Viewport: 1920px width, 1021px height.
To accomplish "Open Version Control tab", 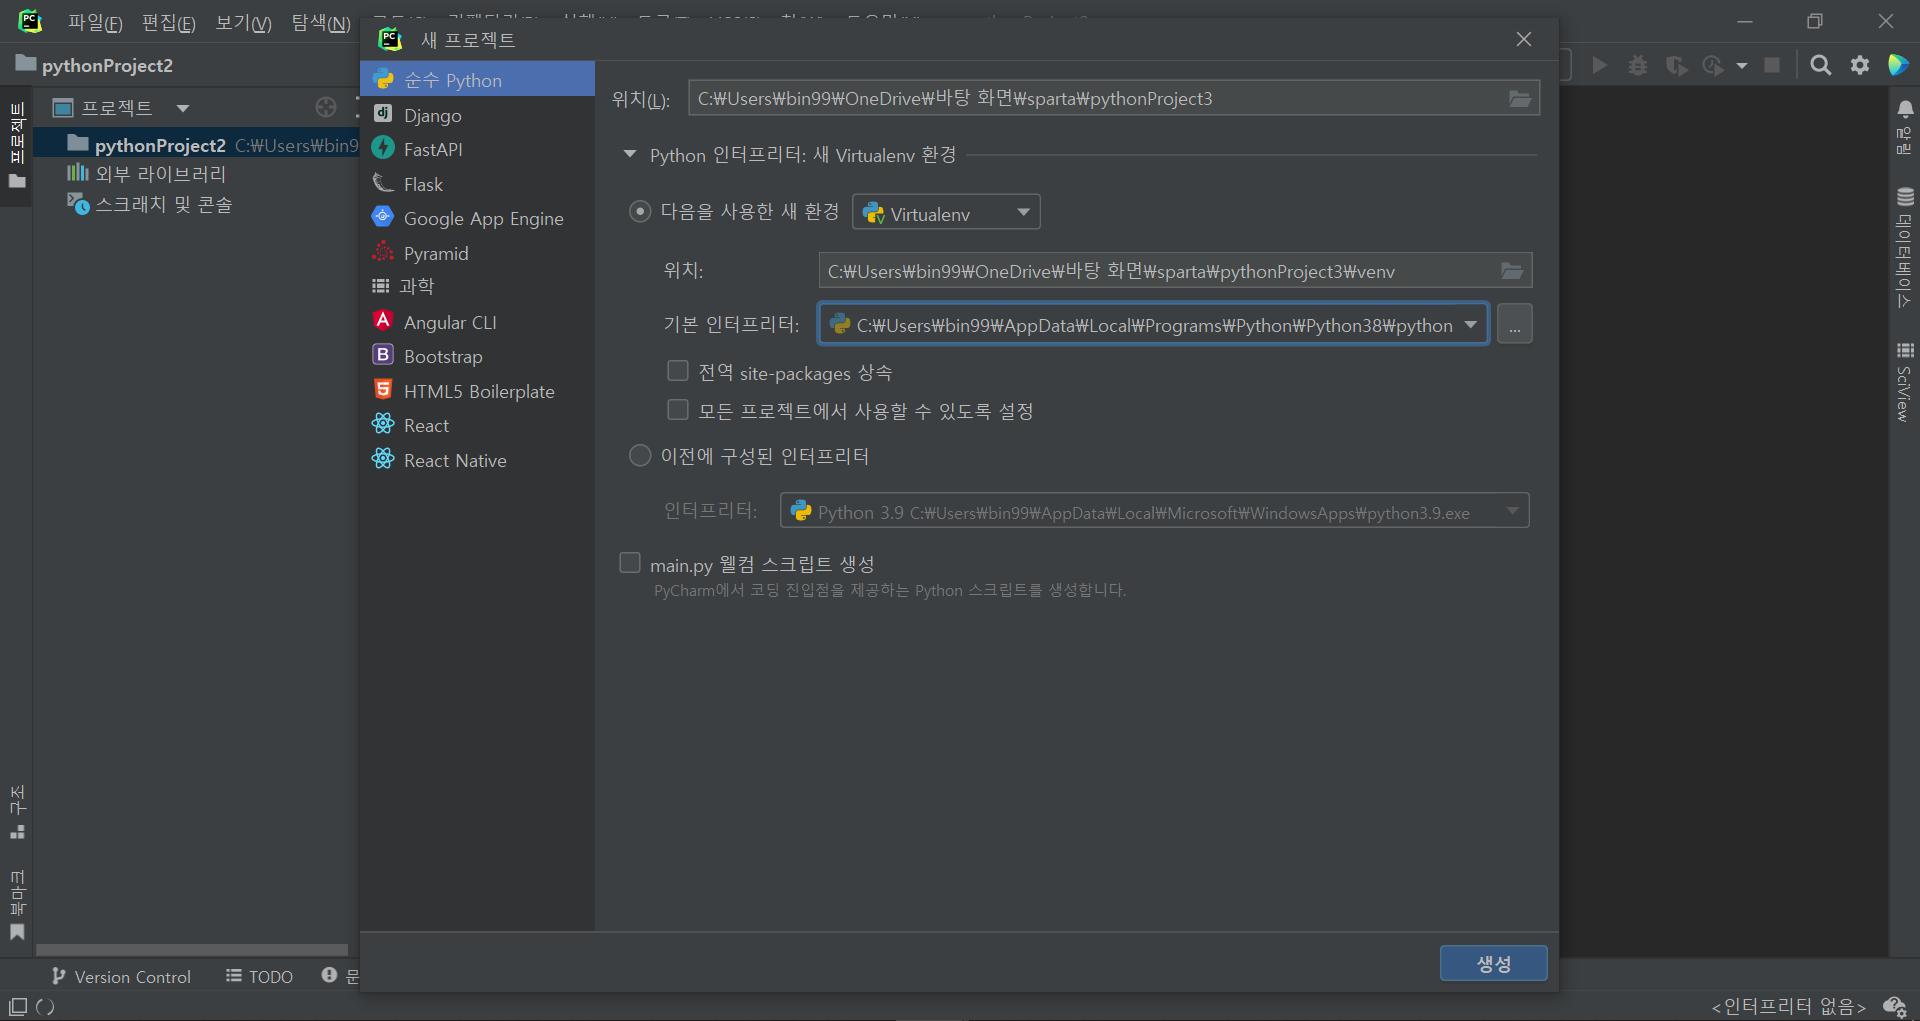I will click(x=121, y=976).
